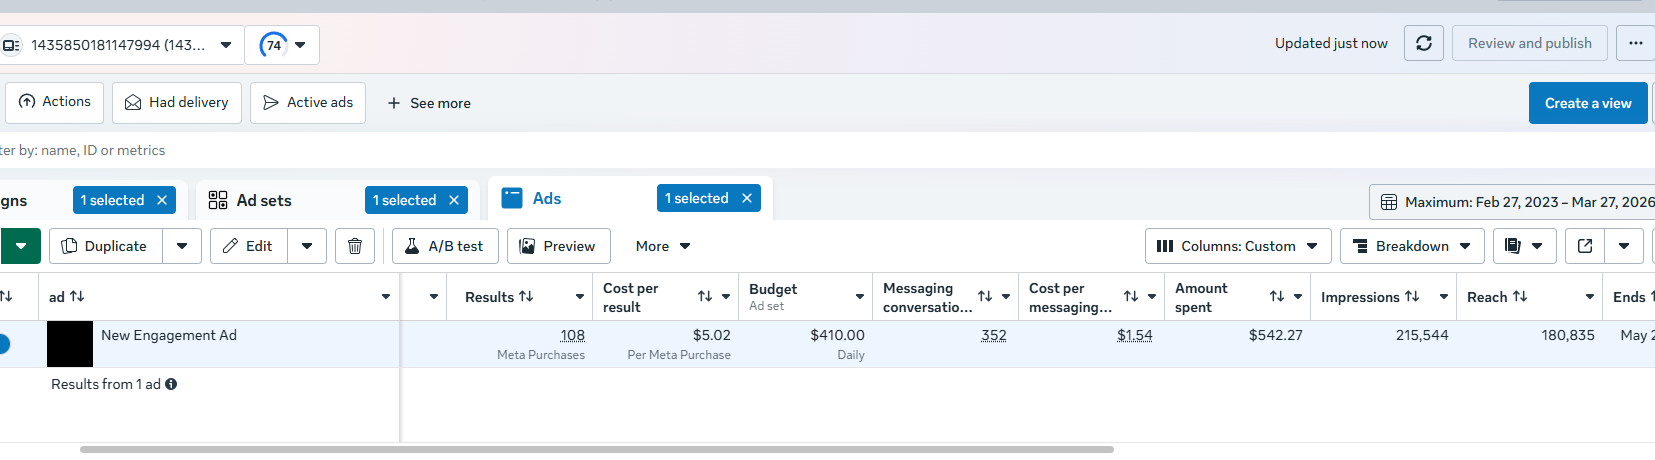Sort by the Results column arrows
Image resolution: width=1655 pixels, height=460 pixels.
pyautogui.click(x=526, y=297)
